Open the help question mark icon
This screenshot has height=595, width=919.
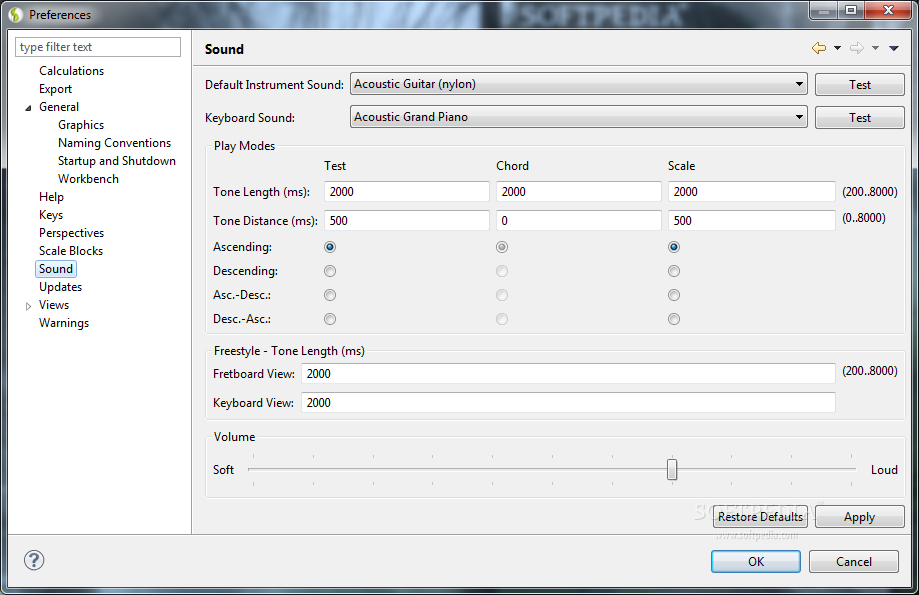[x=34, y=560]
